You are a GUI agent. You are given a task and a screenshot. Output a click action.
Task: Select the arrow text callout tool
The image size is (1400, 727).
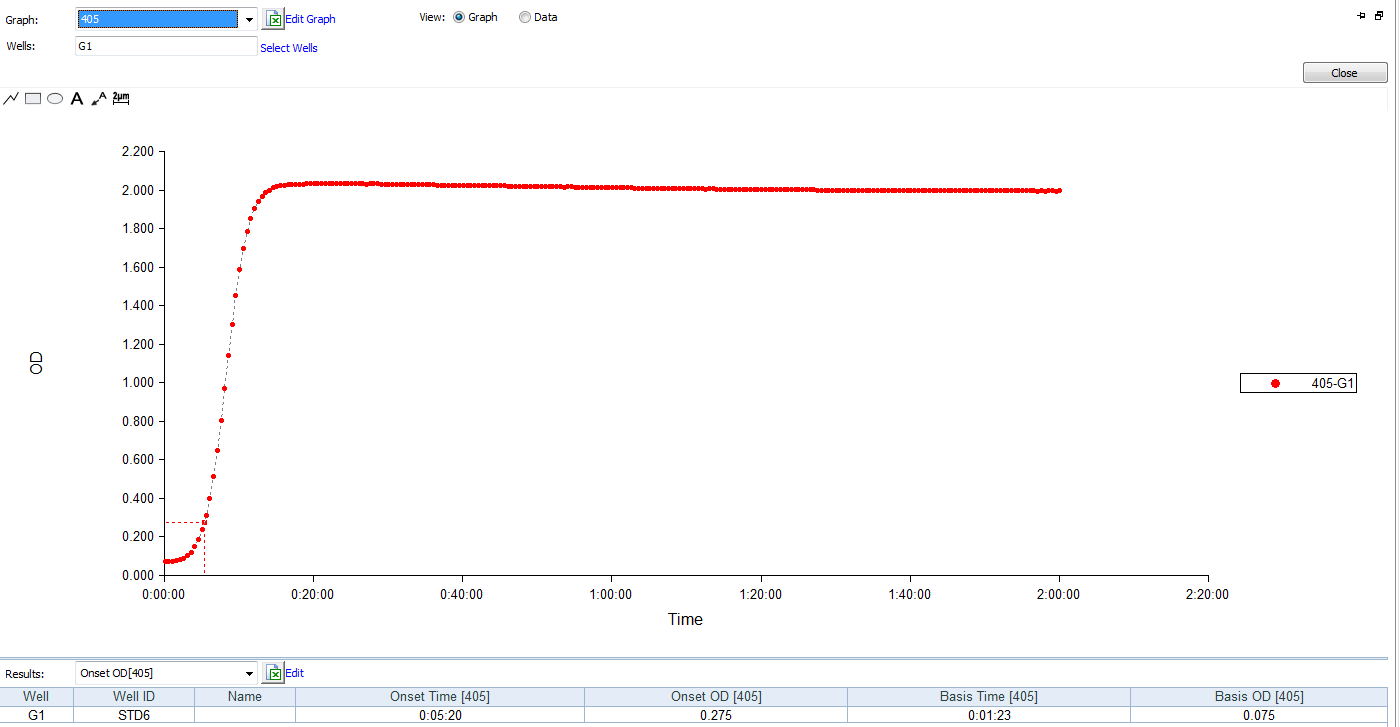click(99, 98)
